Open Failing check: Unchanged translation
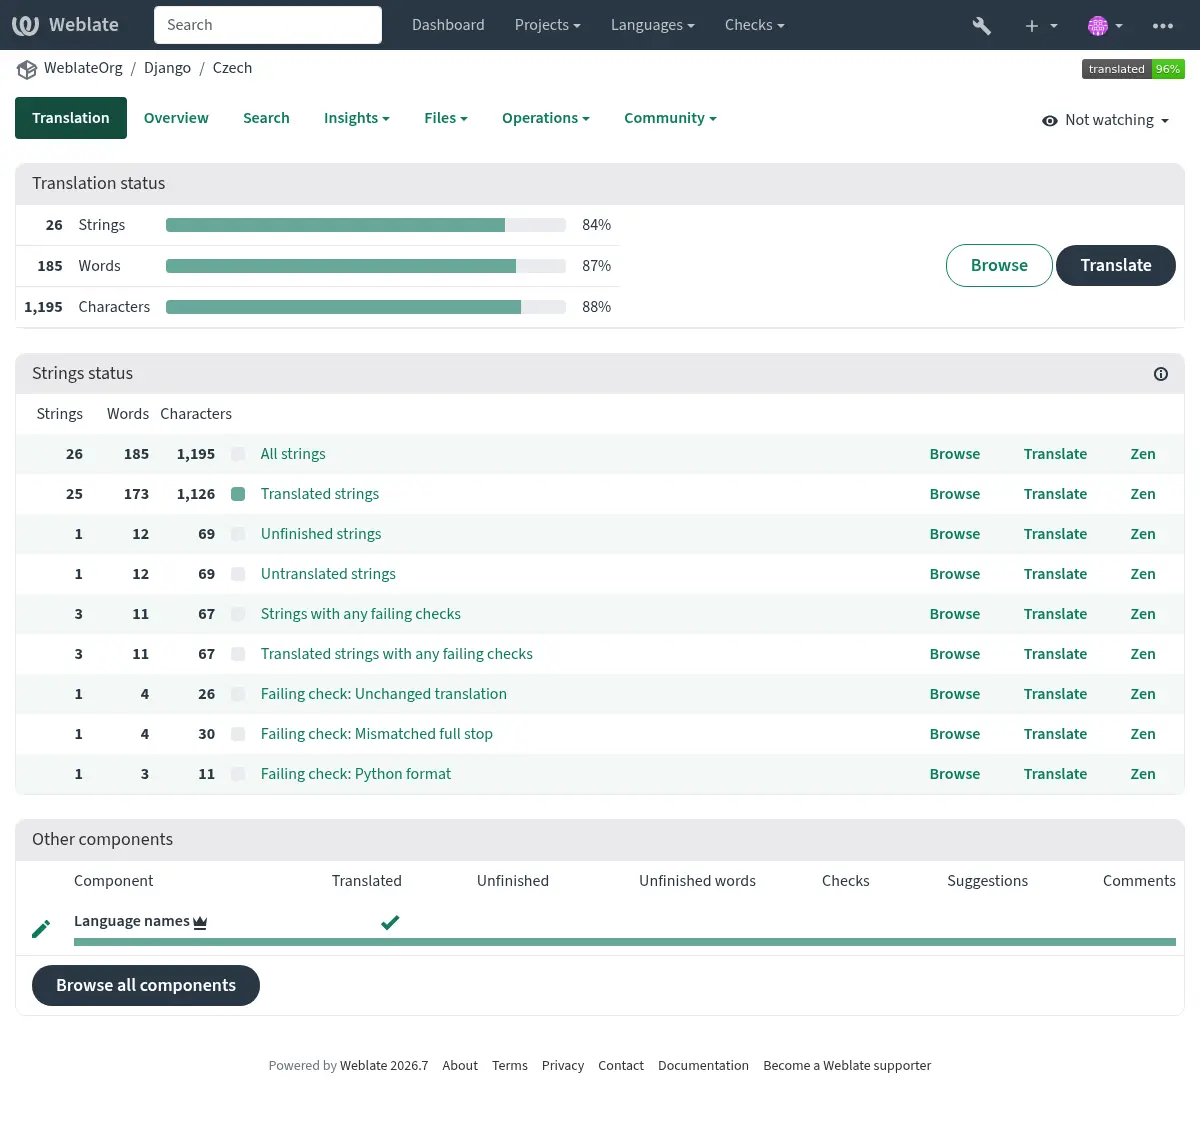Viewport: 1200px width, 1136px height. coord(384,694)
